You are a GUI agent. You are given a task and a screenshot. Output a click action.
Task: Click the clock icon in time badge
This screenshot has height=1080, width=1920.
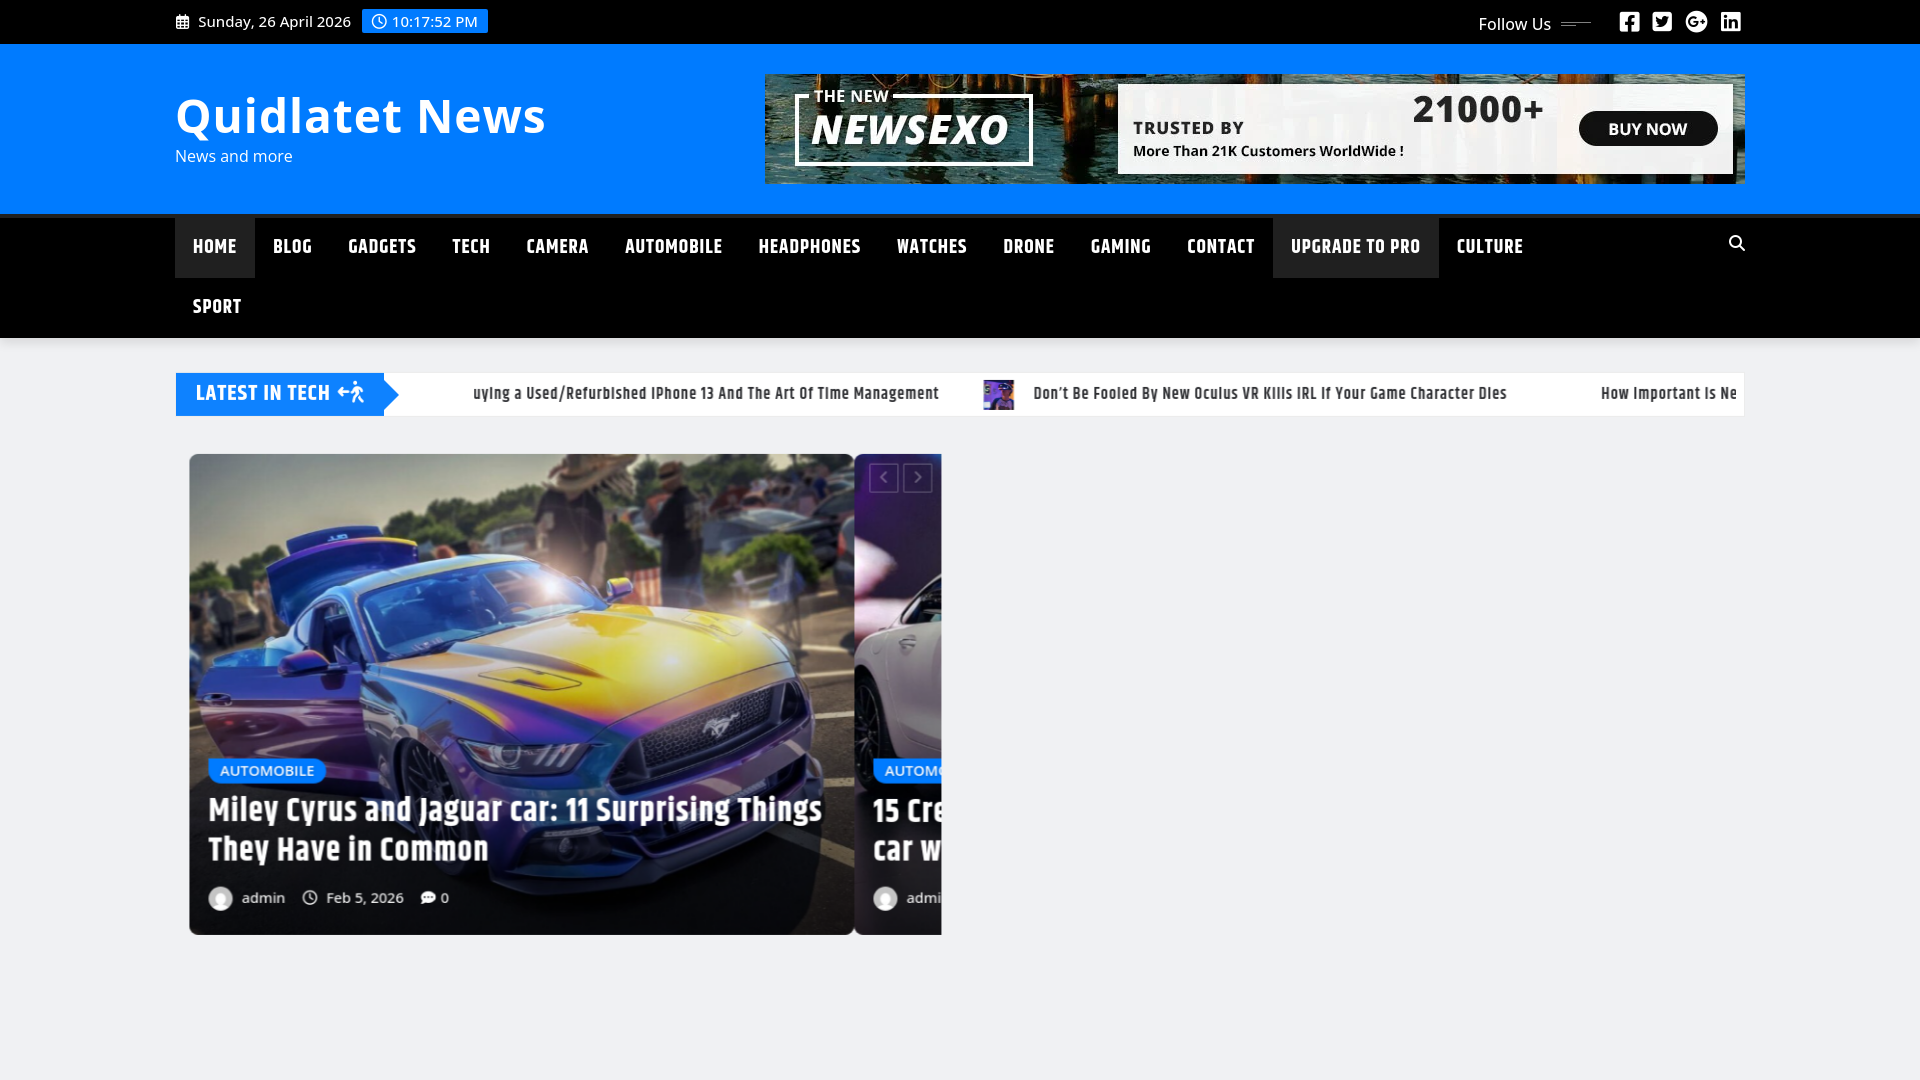point(379,22)
